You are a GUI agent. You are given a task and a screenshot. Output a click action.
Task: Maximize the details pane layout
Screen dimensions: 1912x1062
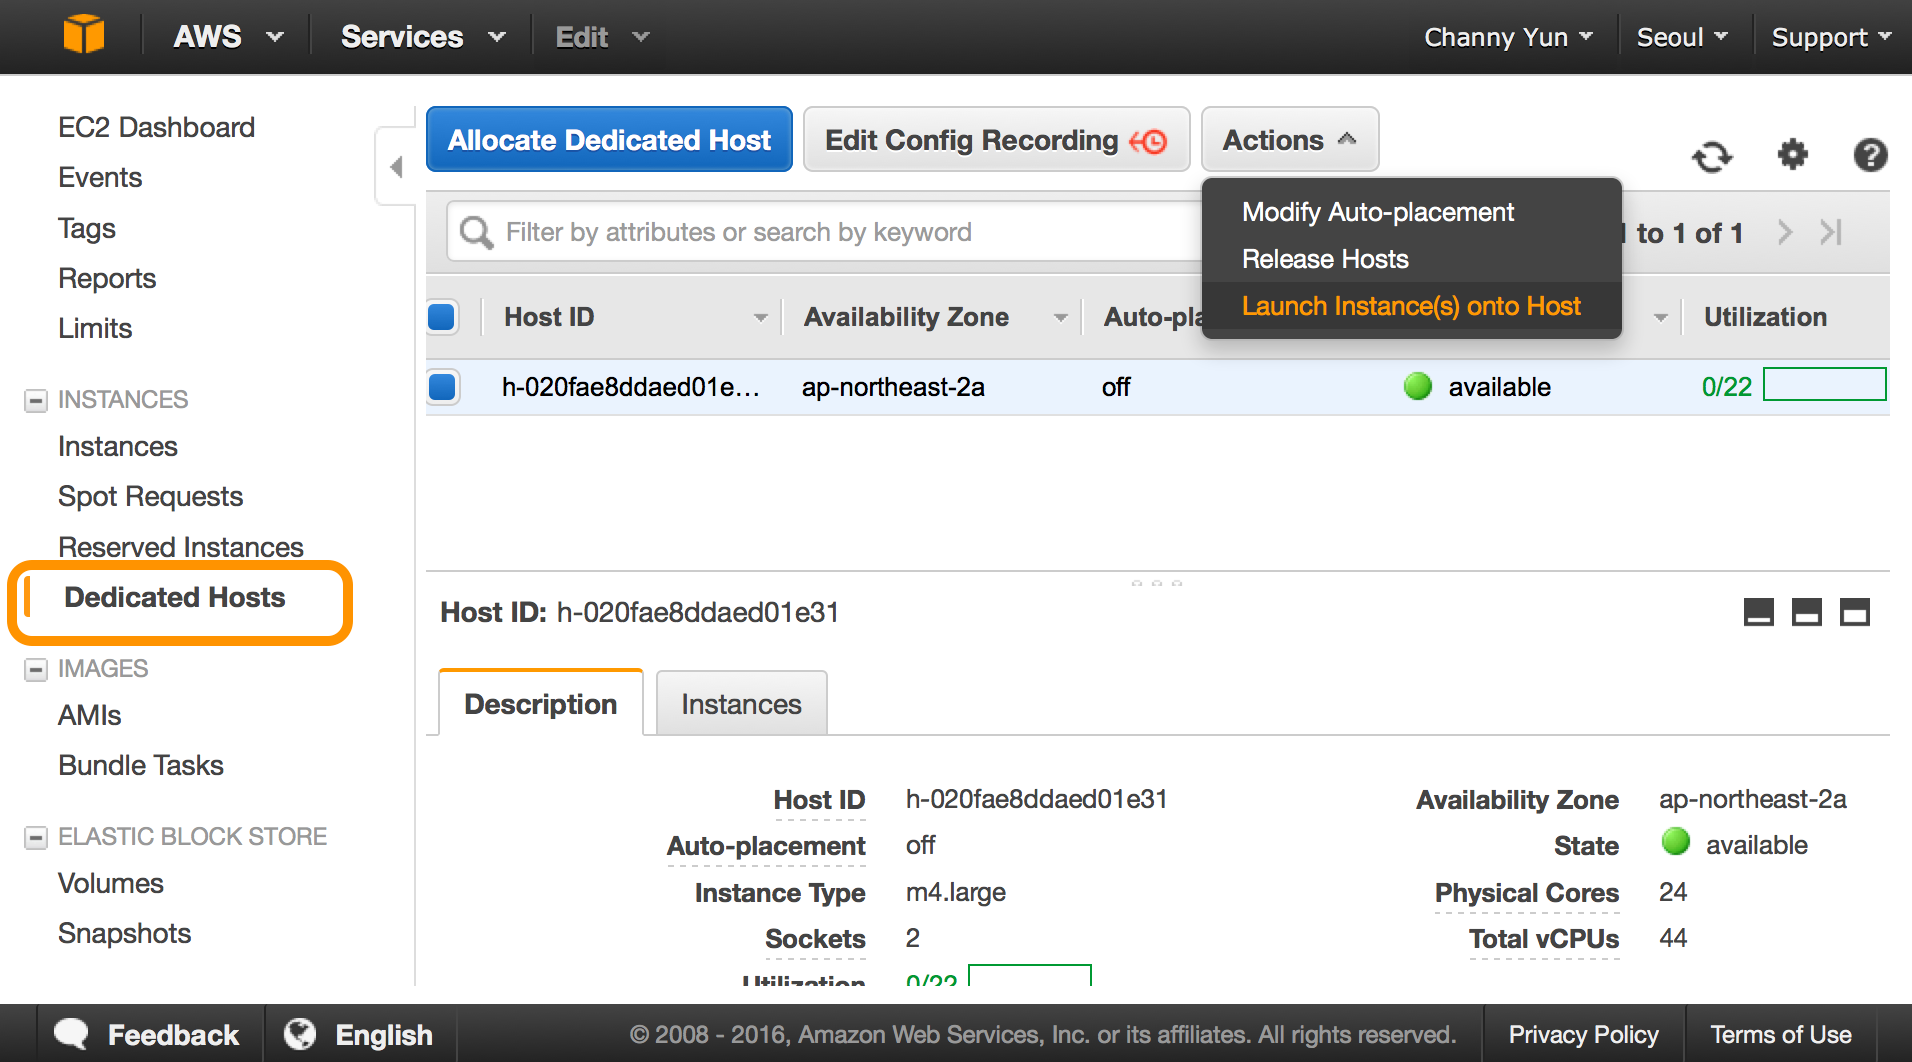[x=1854, y=612]
